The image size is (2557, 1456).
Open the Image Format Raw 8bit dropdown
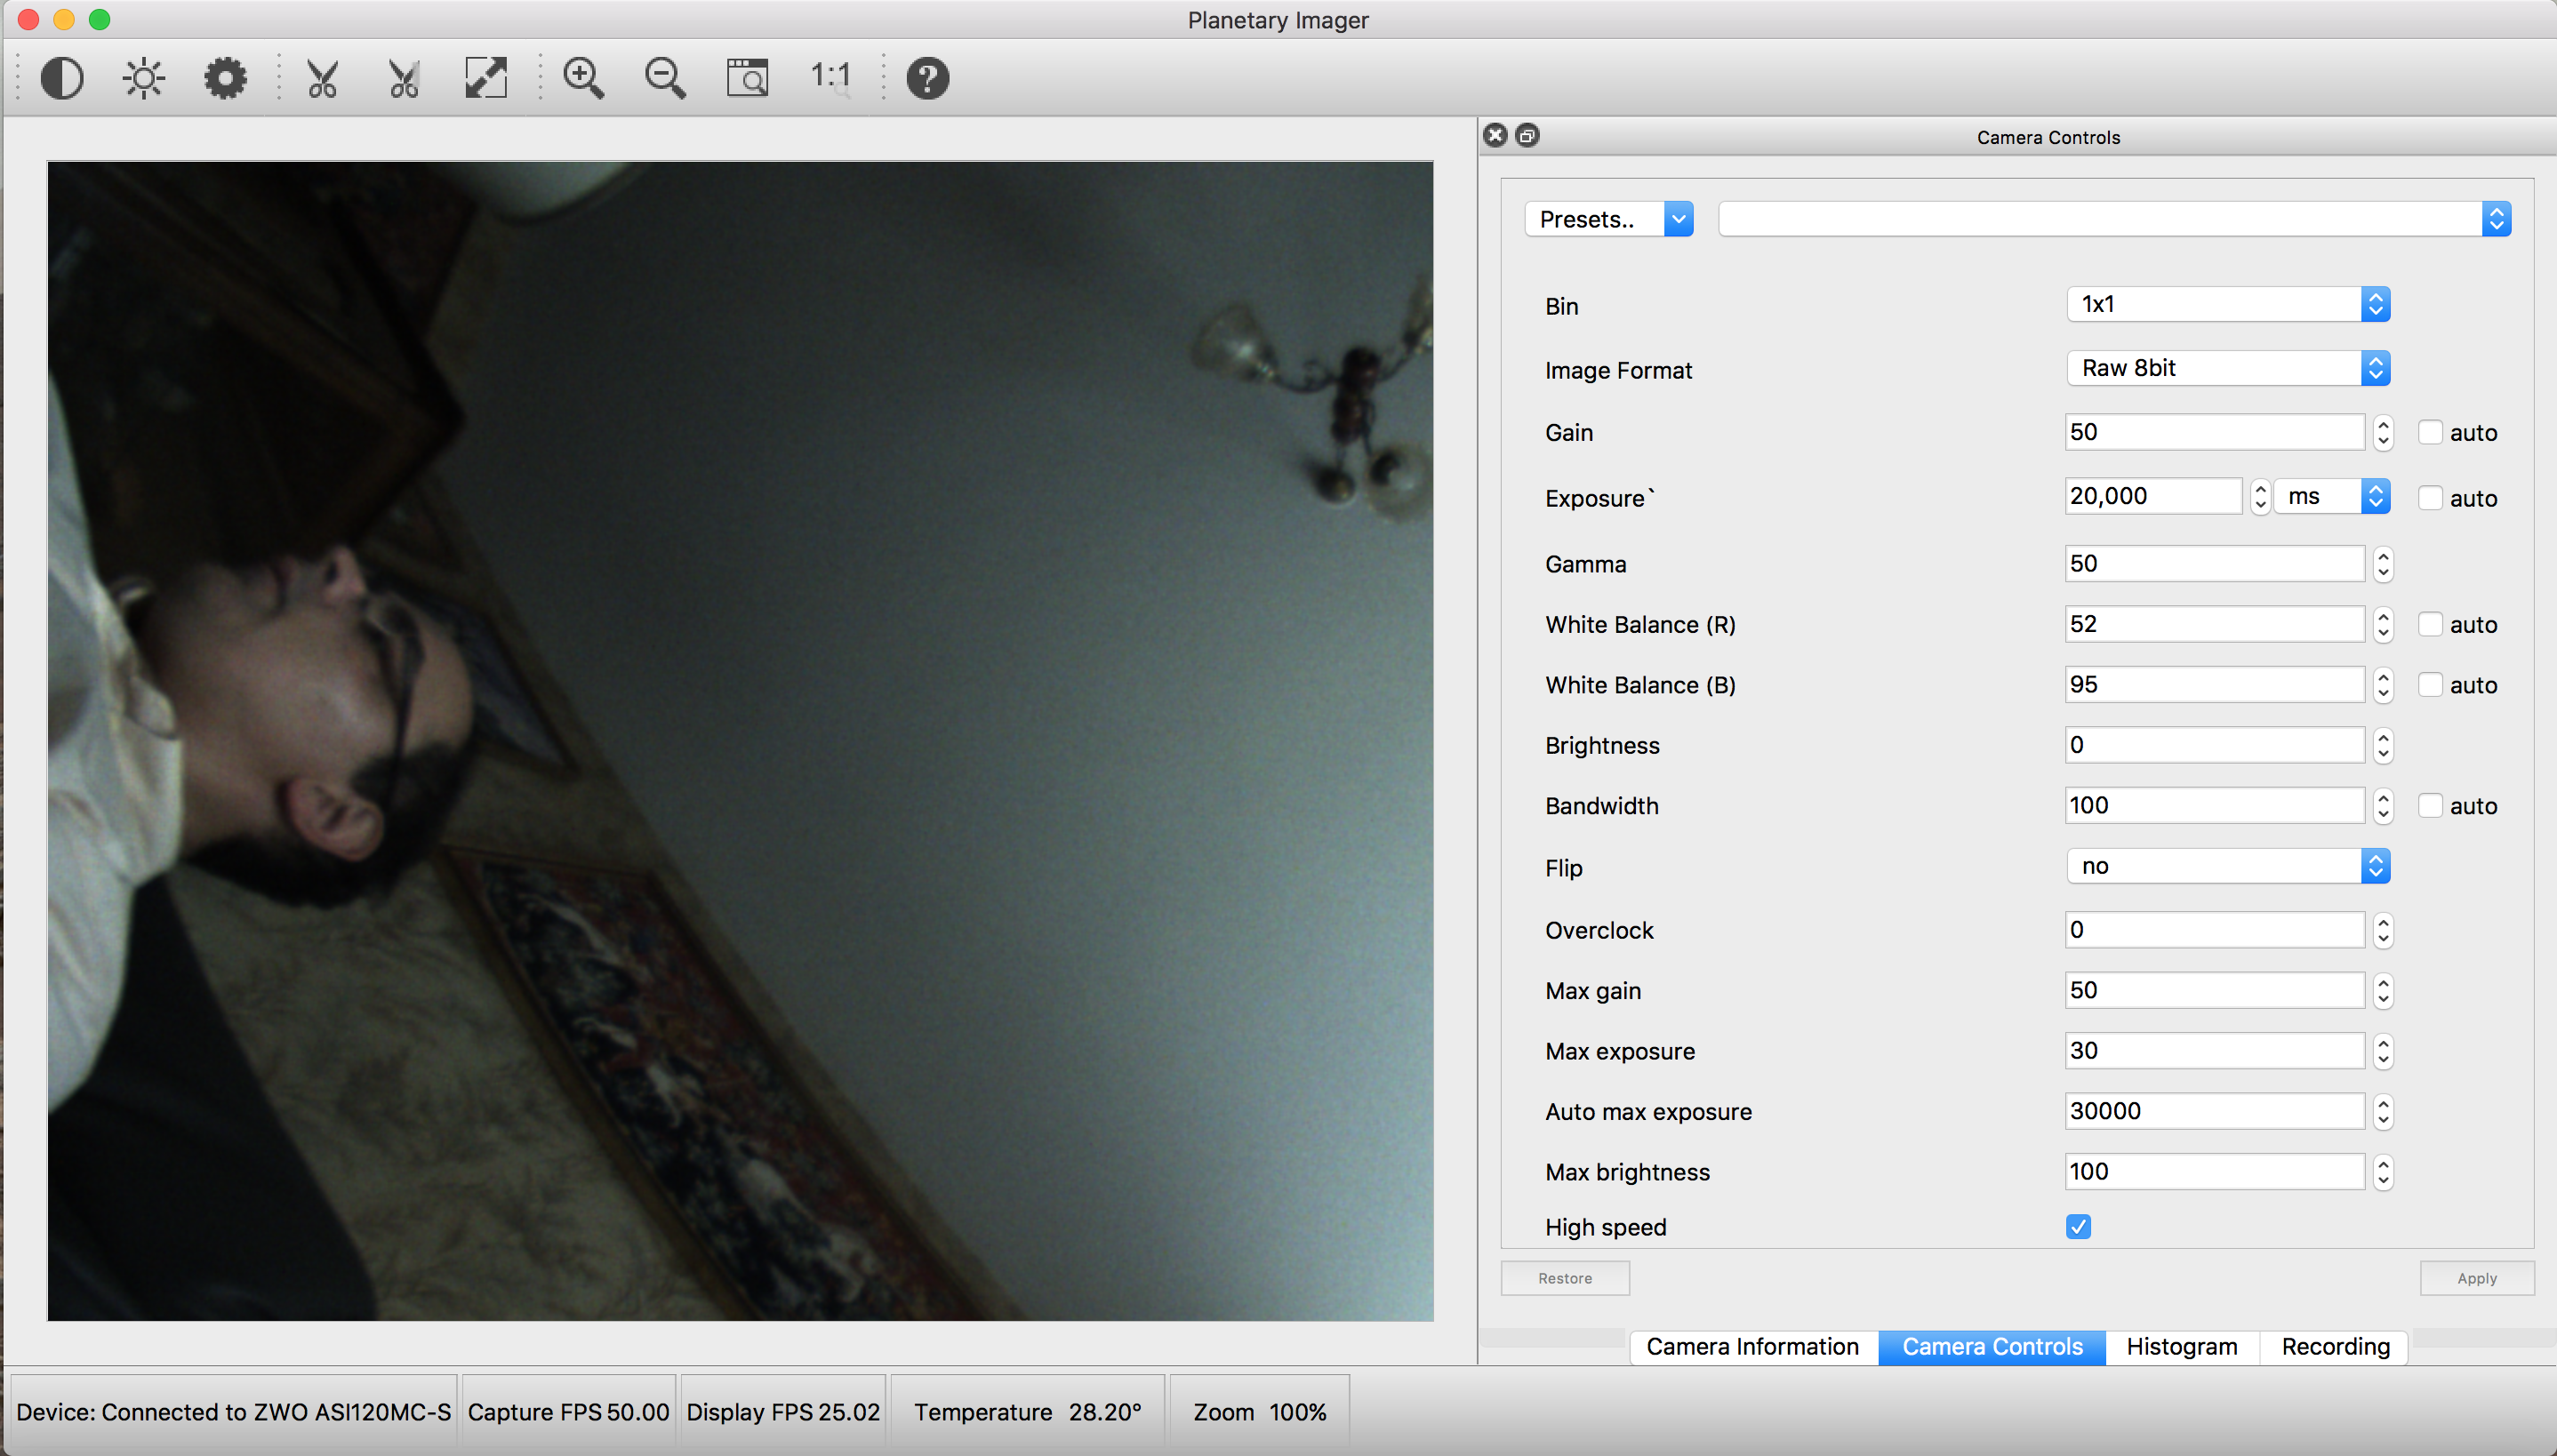tap(2228, 368)
